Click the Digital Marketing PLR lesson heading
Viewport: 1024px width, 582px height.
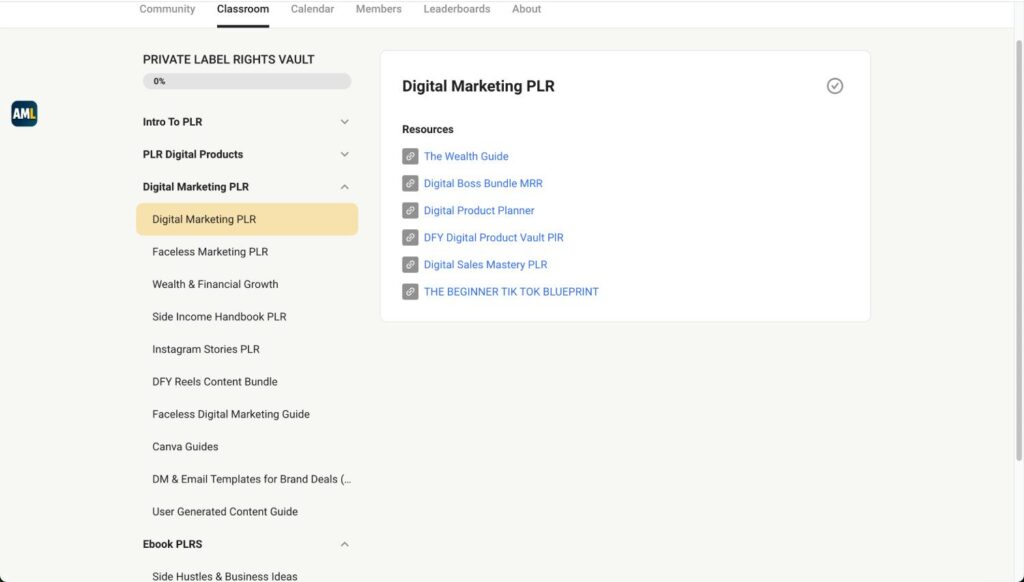[x=478, y=86]
